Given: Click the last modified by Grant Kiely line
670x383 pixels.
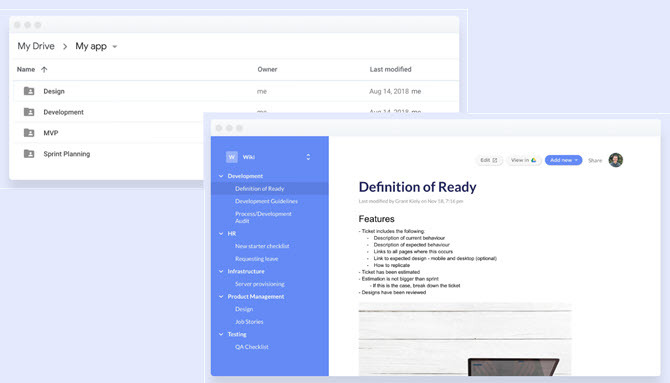Looking at the screenshot, I should click(x=411, y=201).
